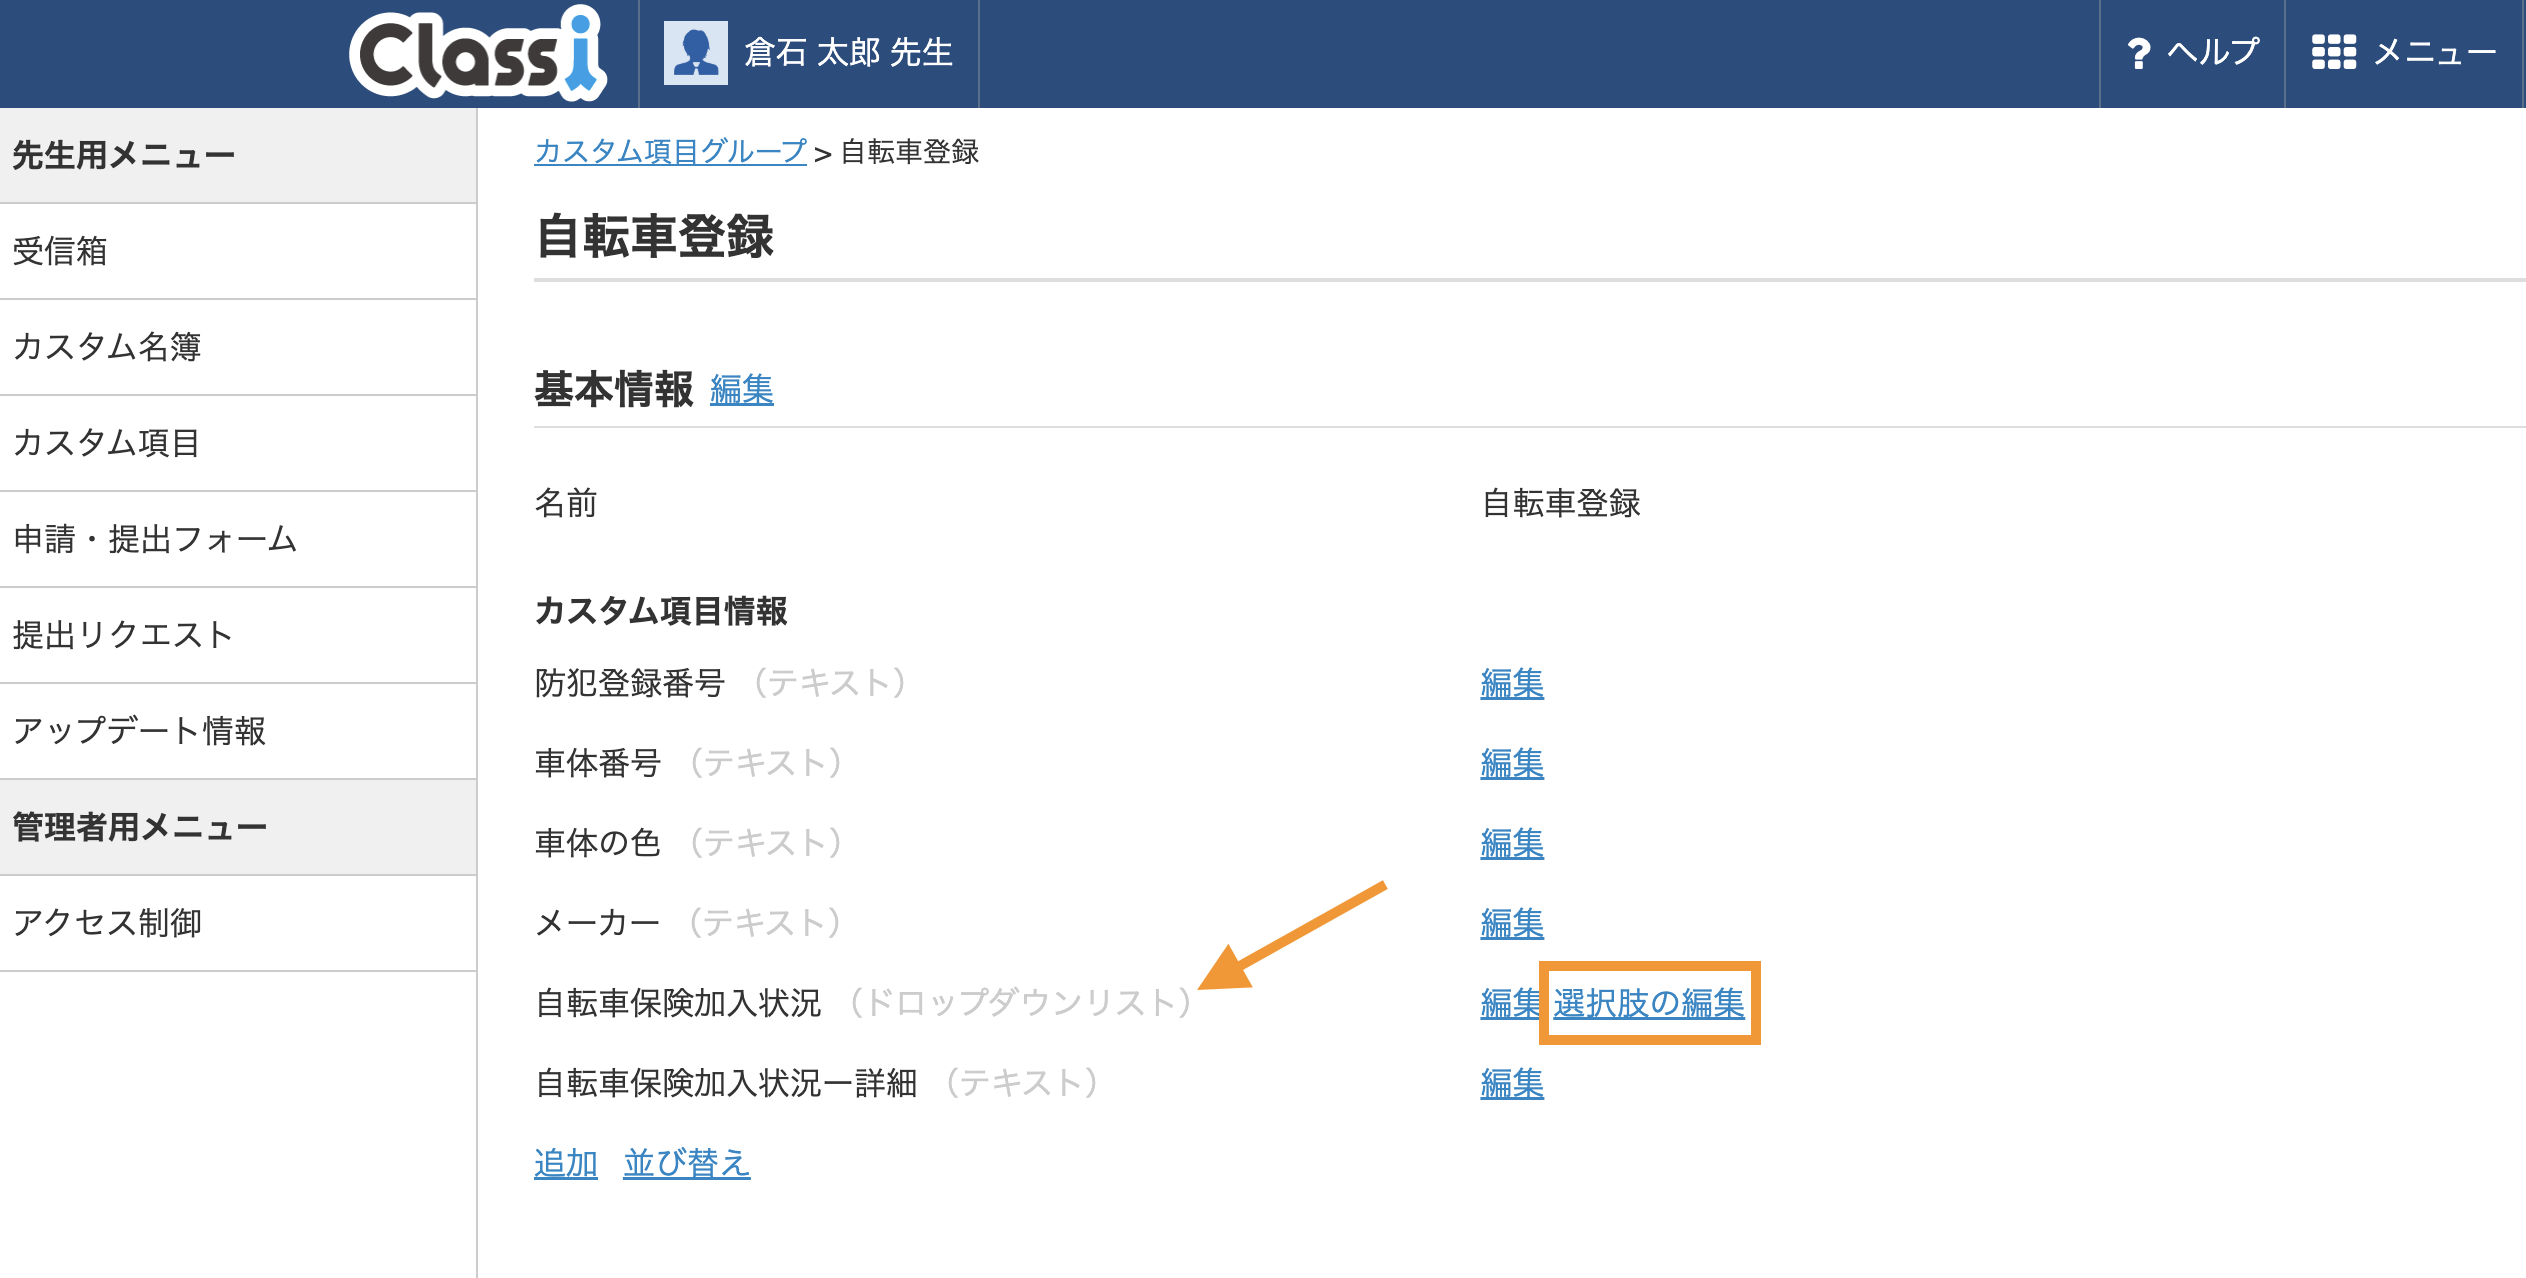The height and width of the screenshot is (1278, 2526).
Task: Open アップデート情報 menu item
Action: point(139,731)
